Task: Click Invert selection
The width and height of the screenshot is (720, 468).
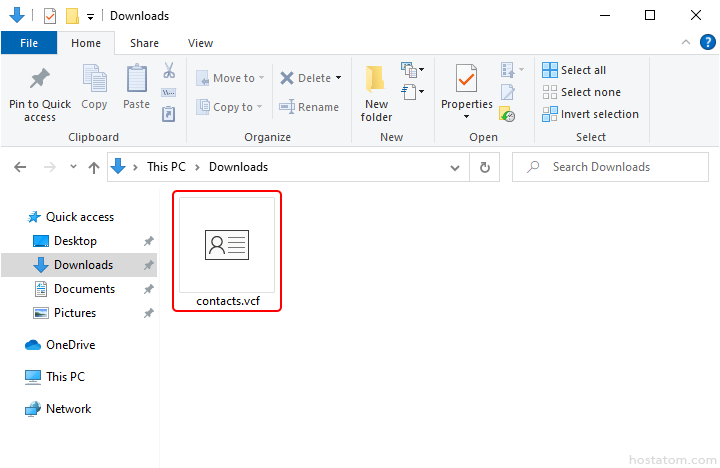Action: click(590, 114)
